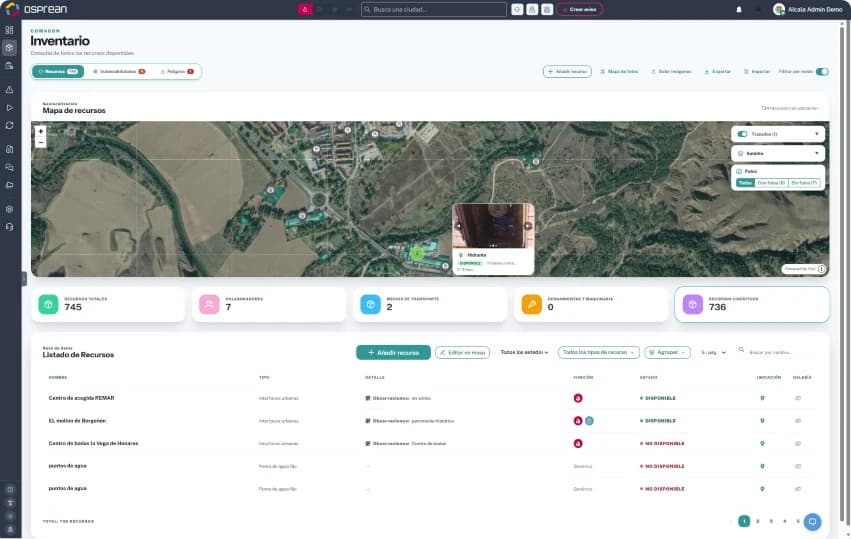
Task: Click Mapa de fotos link
Action: [x=619, y=72]
